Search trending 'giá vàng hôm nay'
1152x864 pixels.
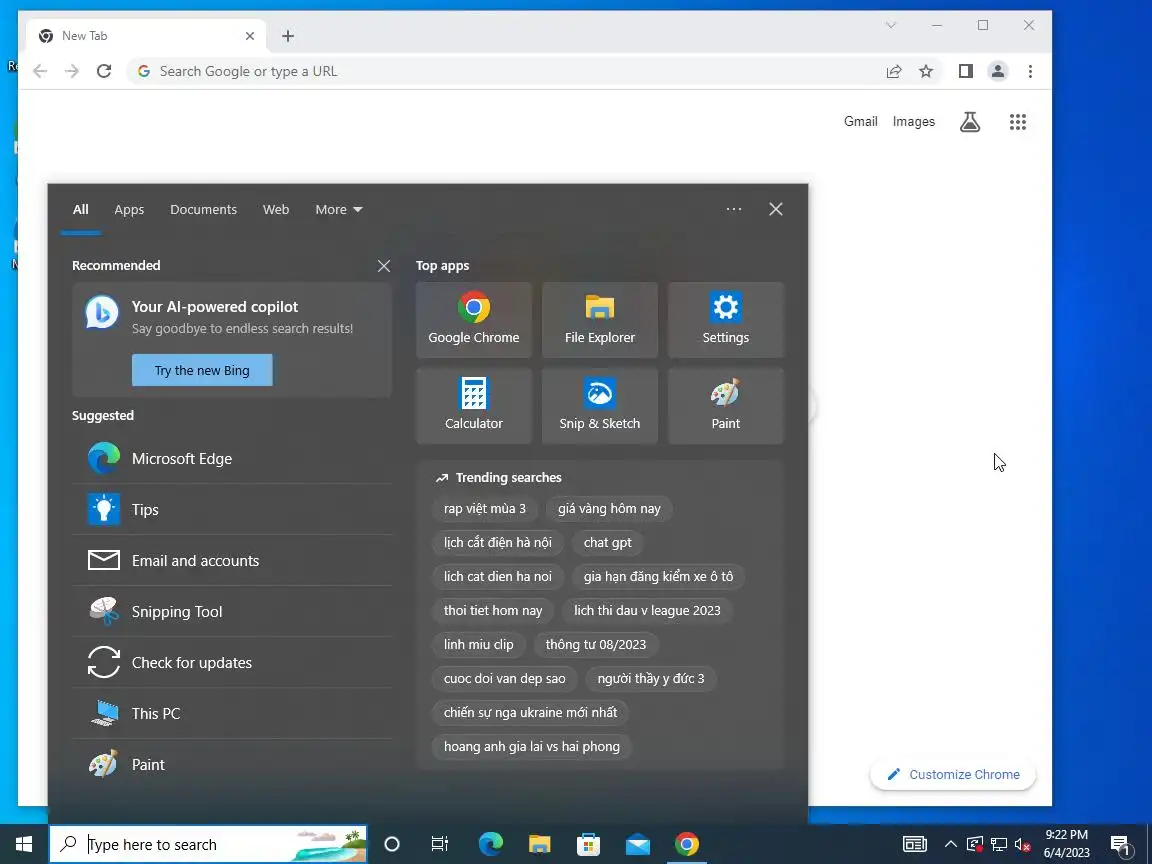pyautogui.click(x=609, y=508)
